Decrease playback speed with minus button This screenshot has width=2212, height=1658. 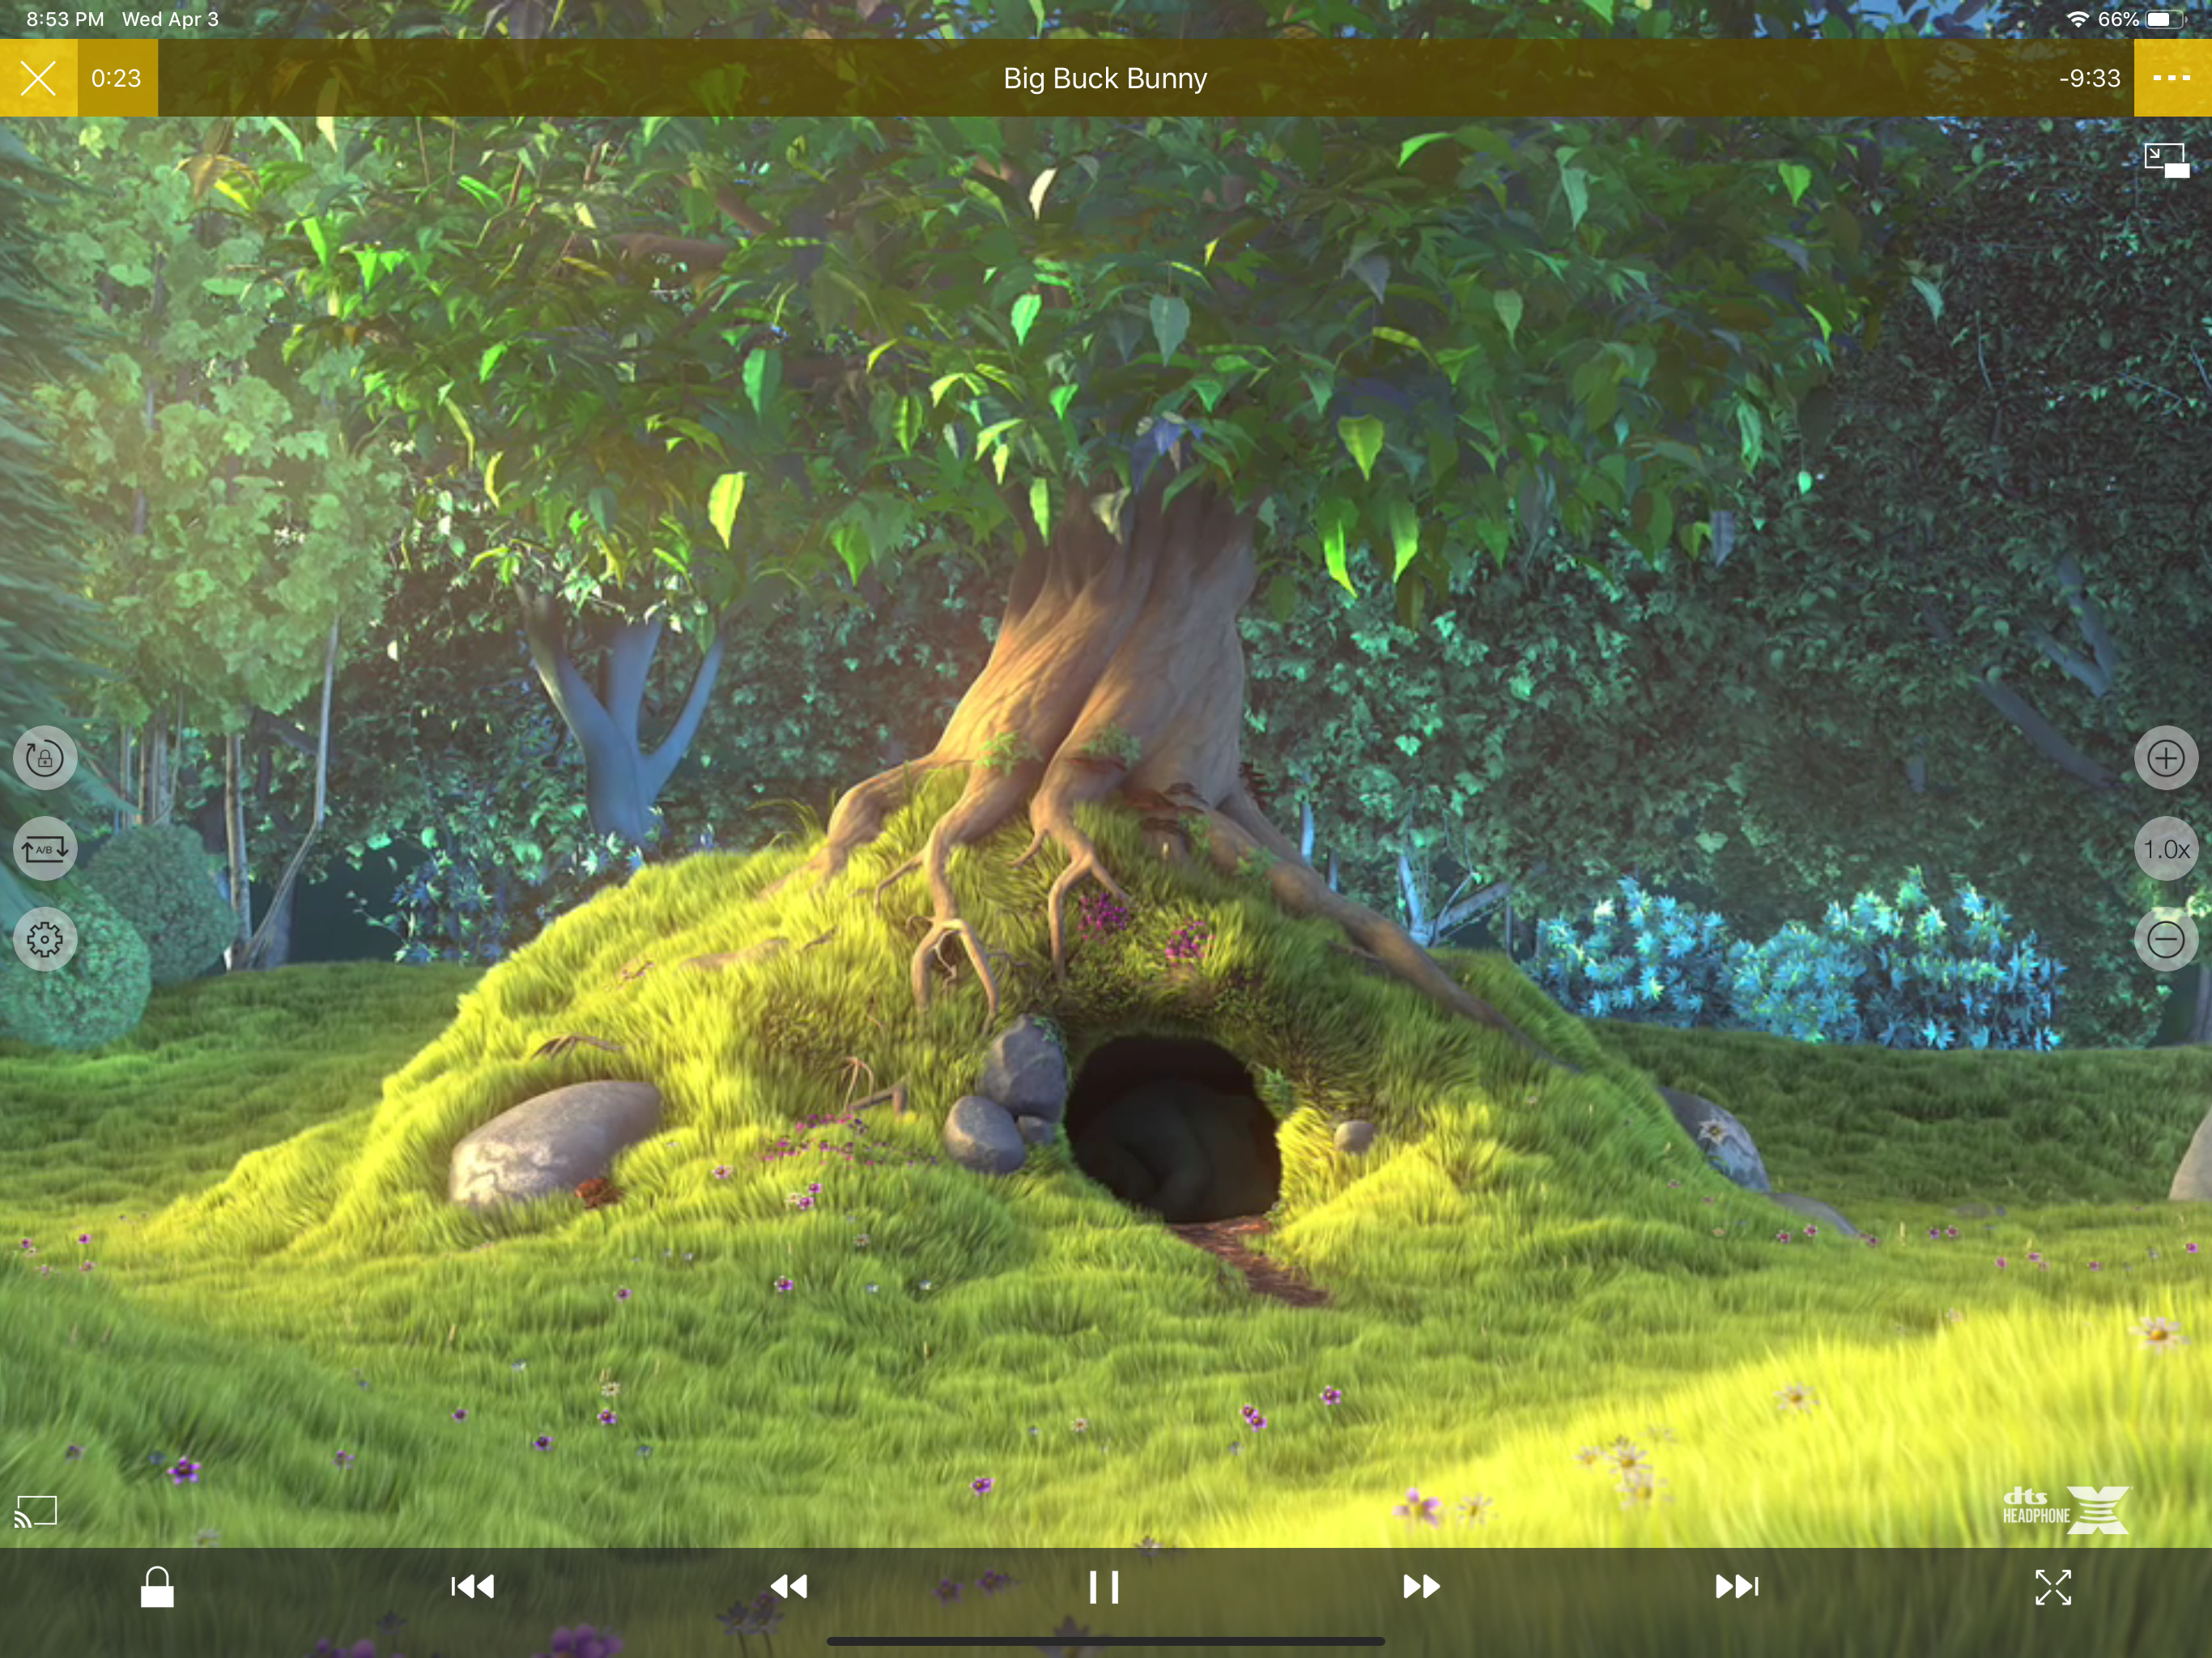[x=2165, y=939]
